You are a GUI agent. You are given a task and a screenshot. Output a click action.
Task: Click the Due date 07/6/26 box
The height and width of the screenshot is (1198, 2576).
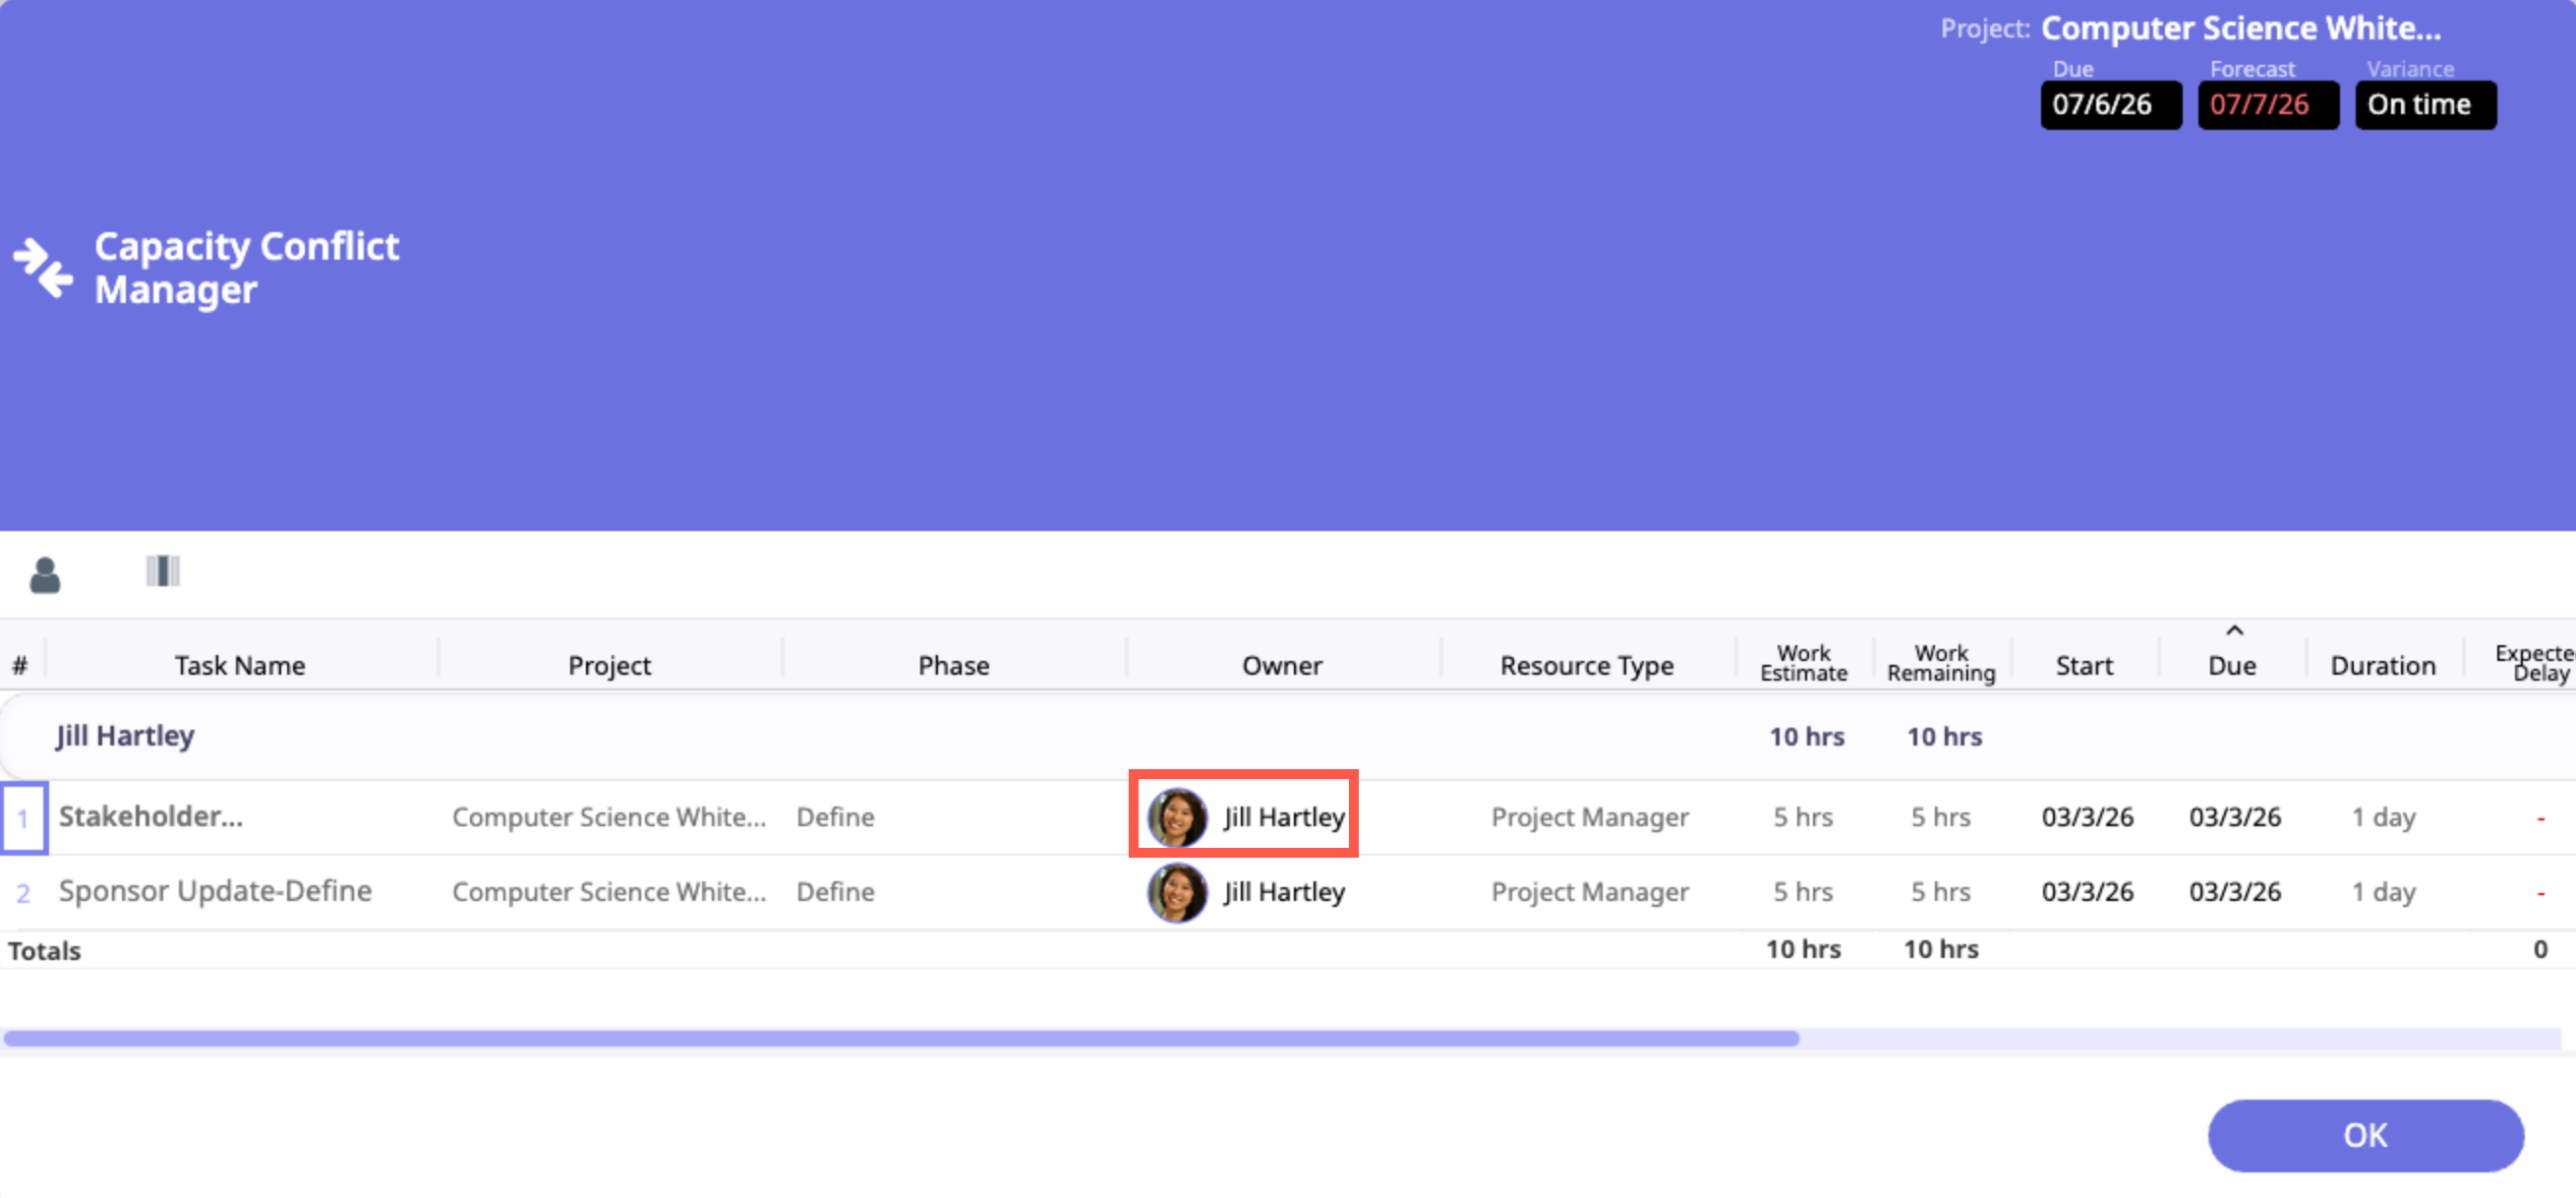point(2110,105)
